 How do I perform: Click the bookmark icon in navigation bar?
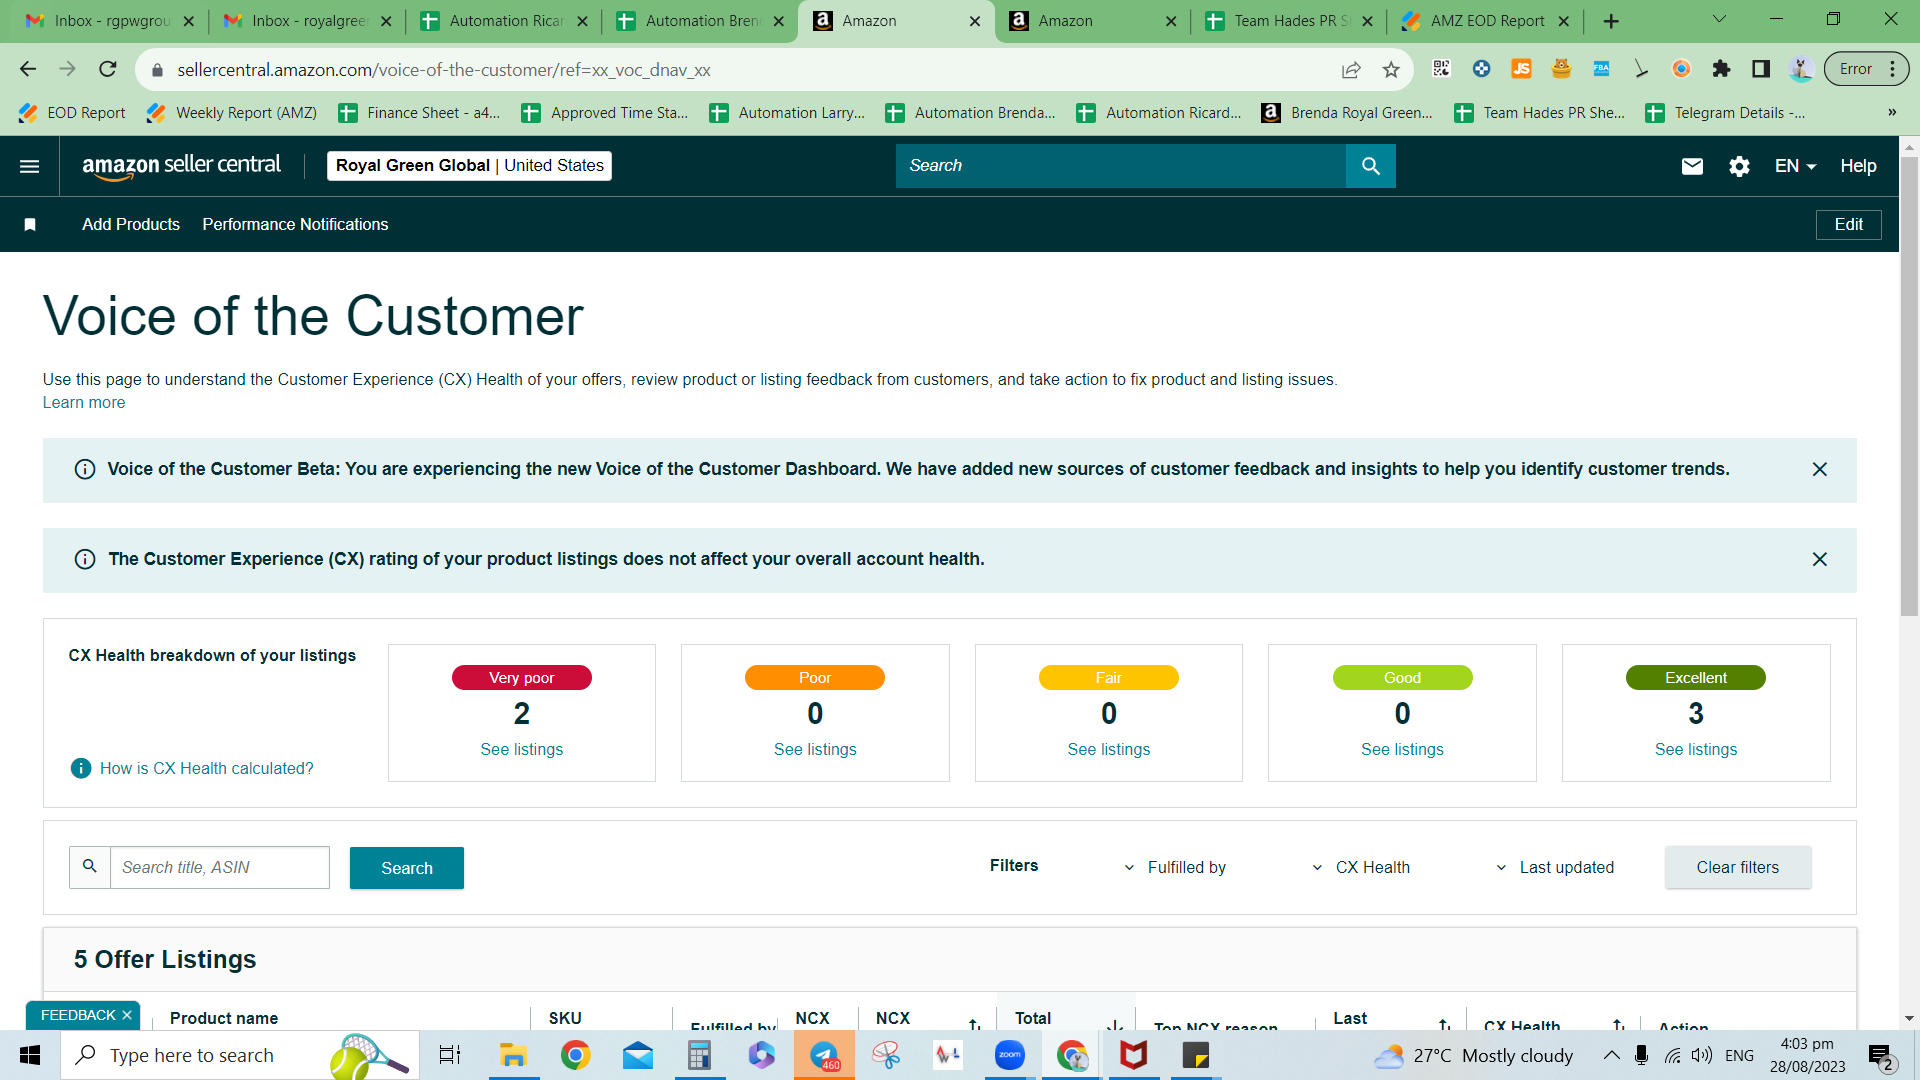[x=30, y=225]
